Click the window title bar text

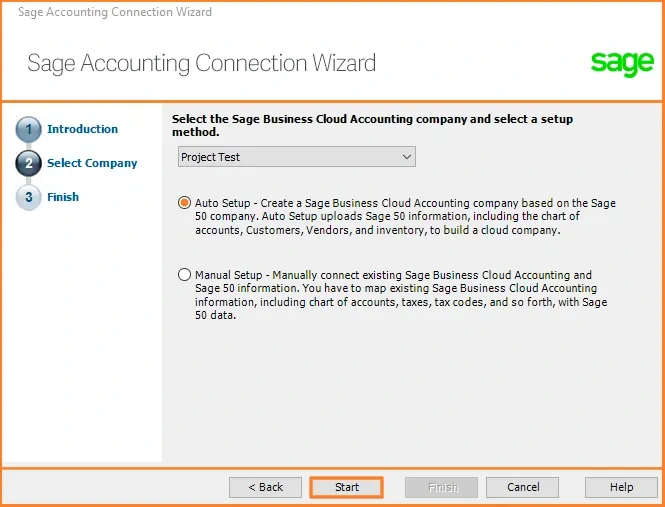pyautogui.click(x=115, y=12)
